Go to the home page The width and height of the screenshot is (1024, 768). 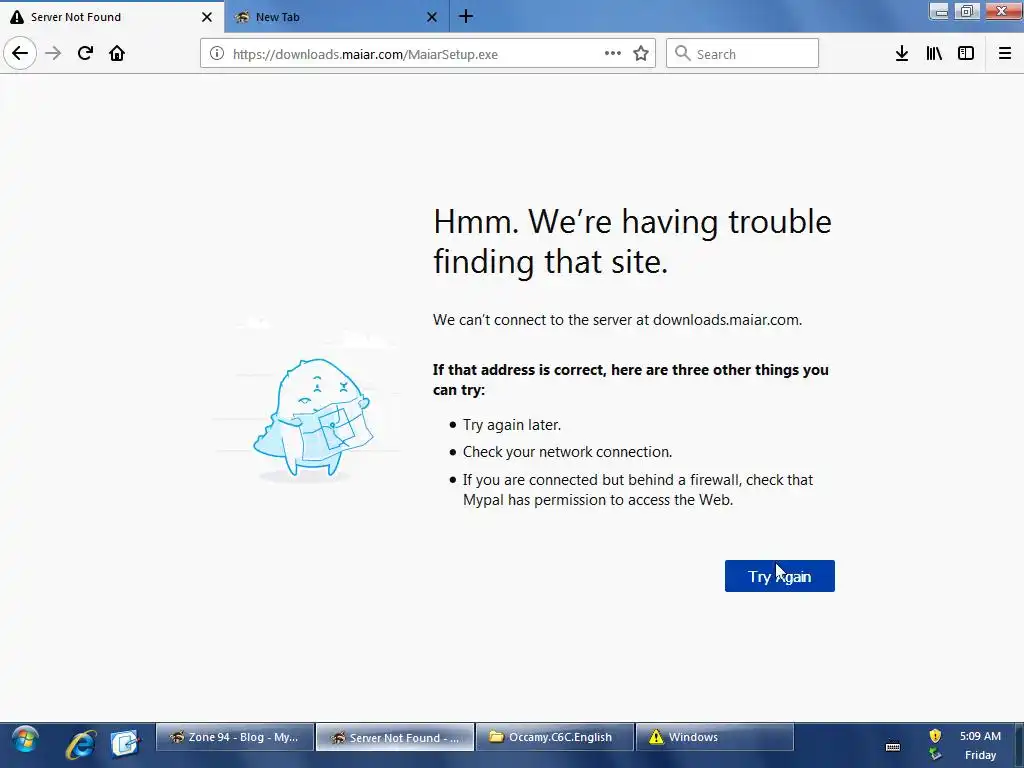117,53
